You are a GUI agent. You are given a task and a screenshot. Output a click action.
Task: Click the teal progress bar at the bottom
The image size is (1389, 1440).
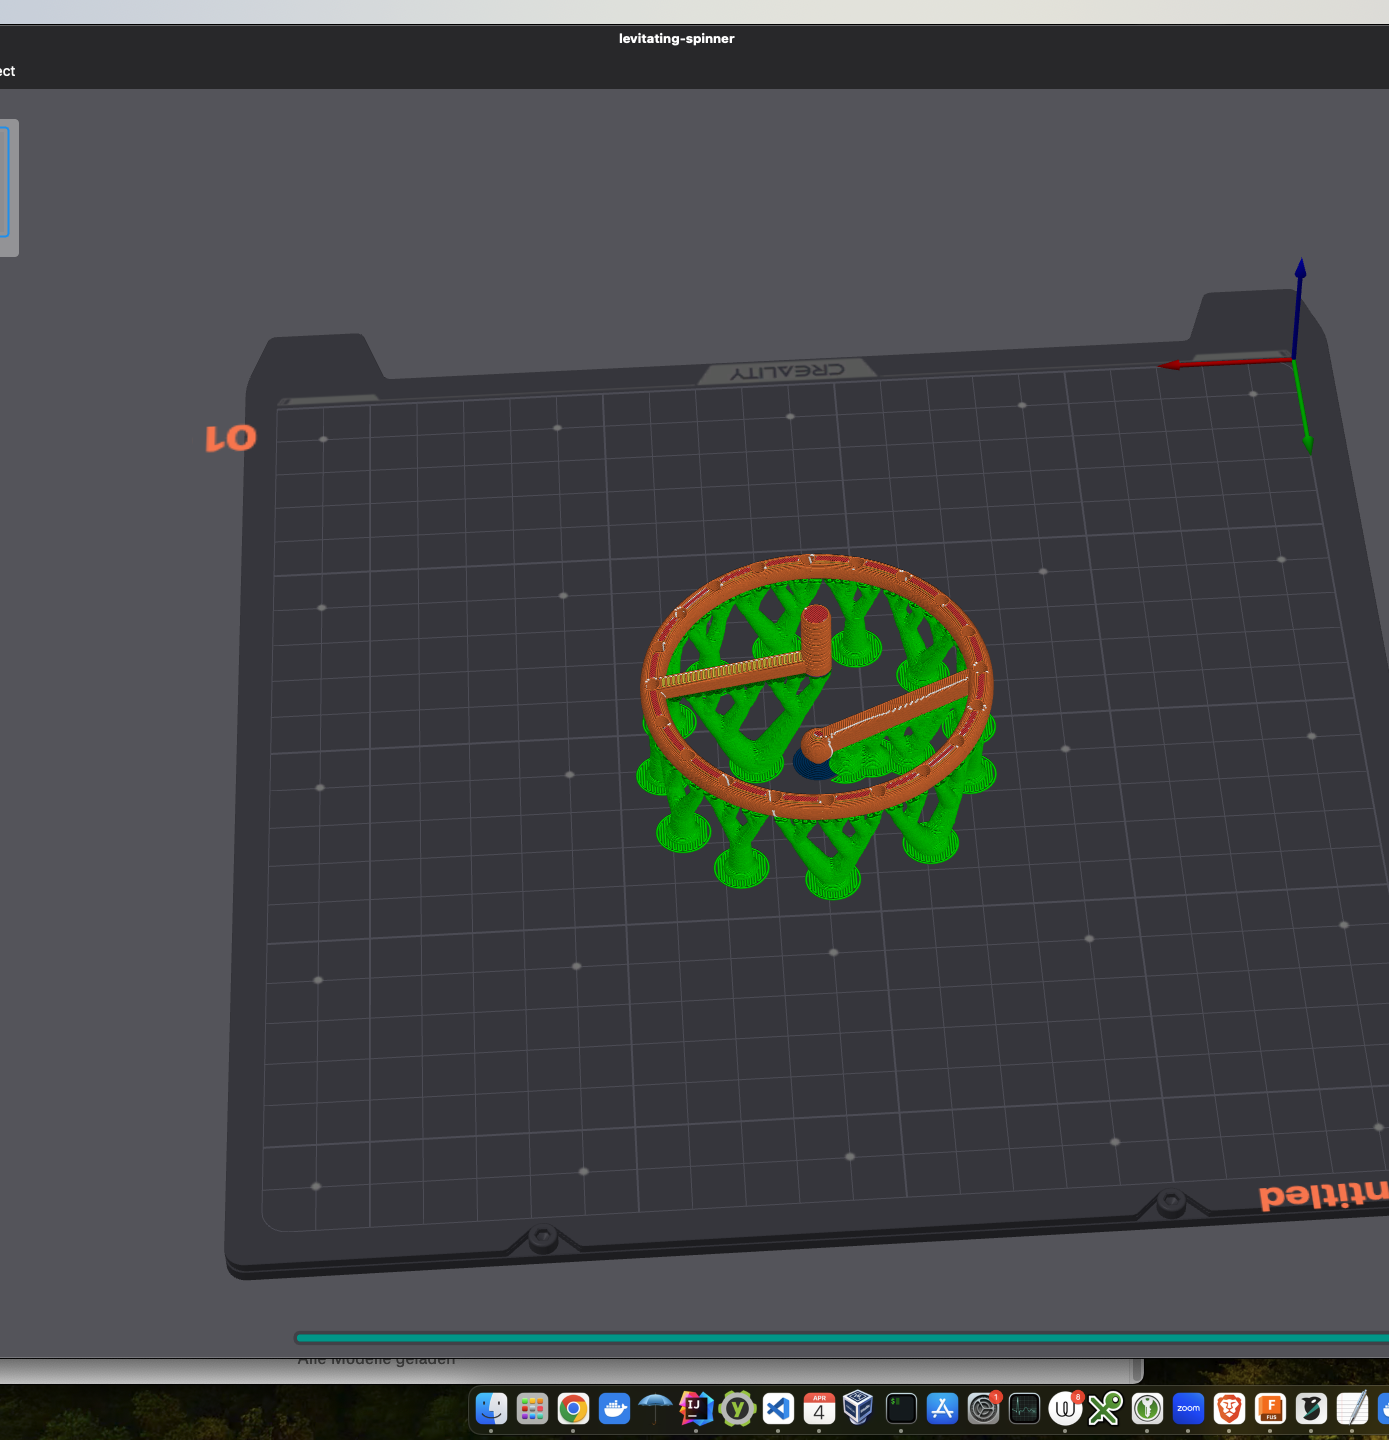pyautogui.click(x=700, y=1336)
